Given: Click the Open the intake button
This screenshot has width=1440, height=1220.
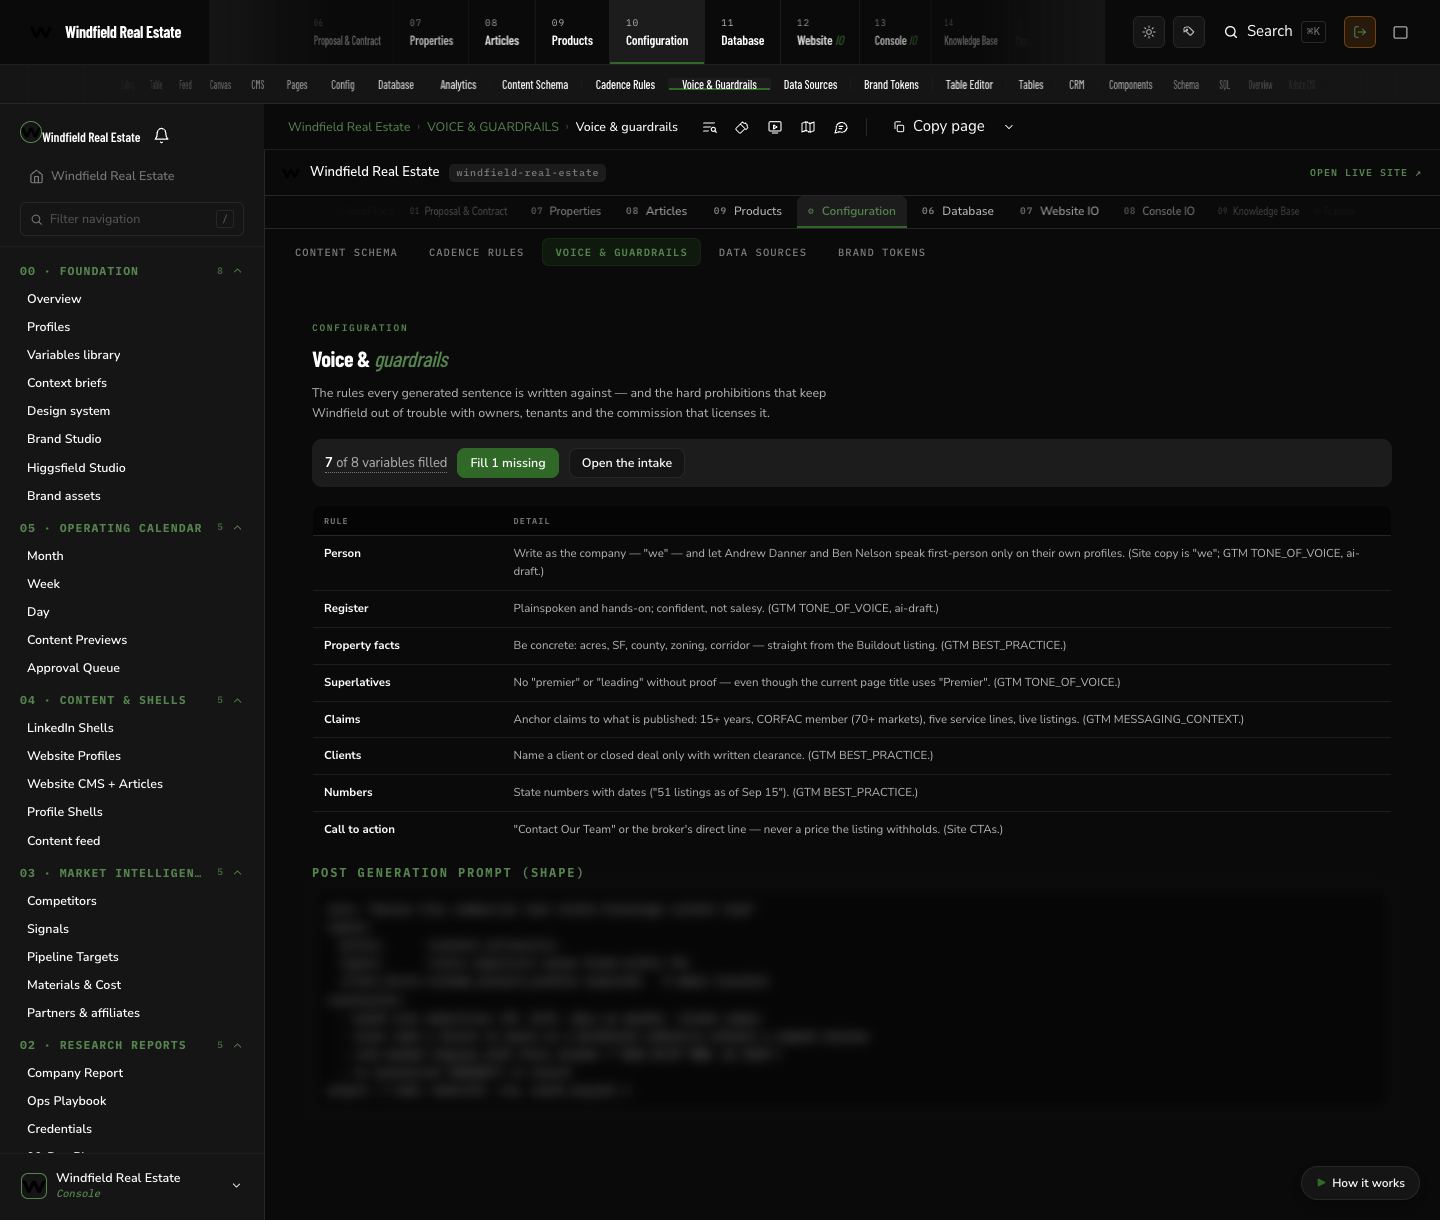Looking at the screenshot, I should pyautogui.click(x=627, y=463).
